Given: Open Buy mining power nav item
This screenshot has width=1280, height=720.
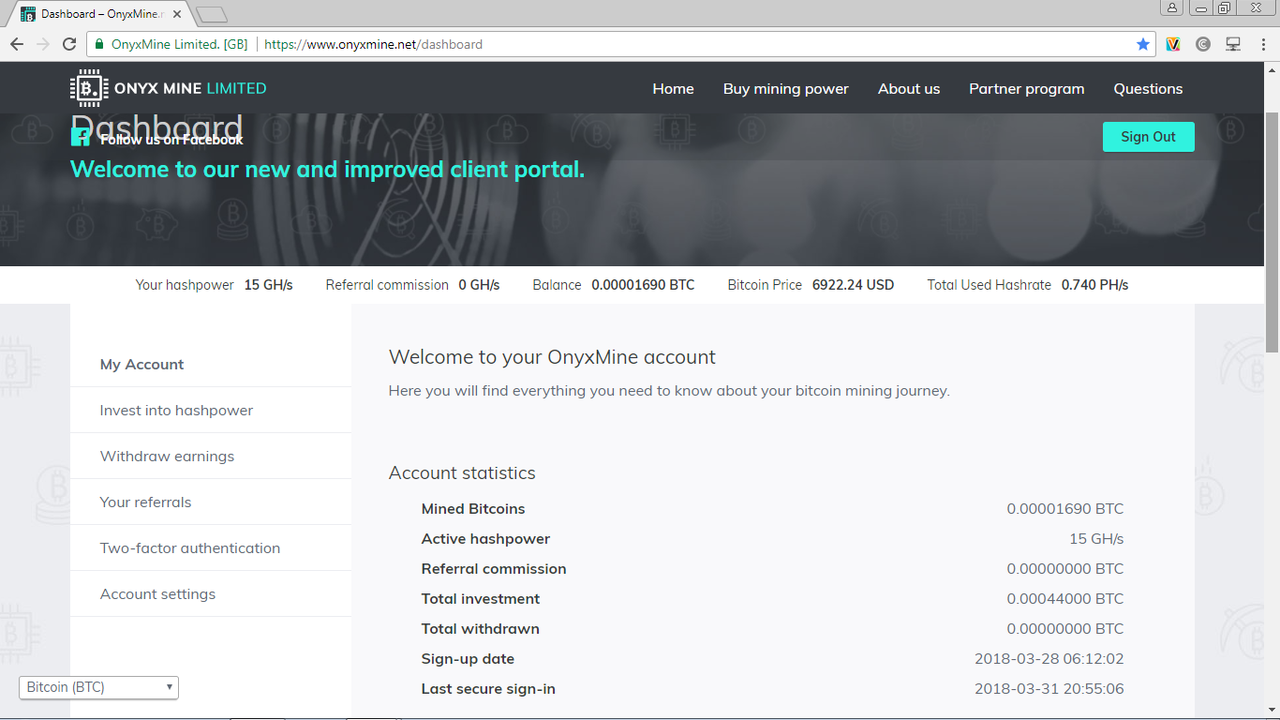Looking at the screenshot, I should coord(786,88).
